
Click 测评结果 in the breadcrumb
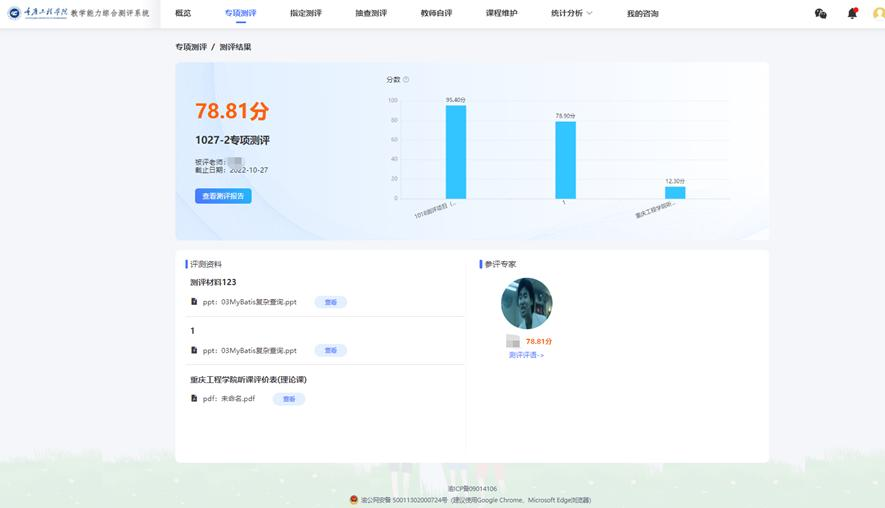[x=235, y=47]
